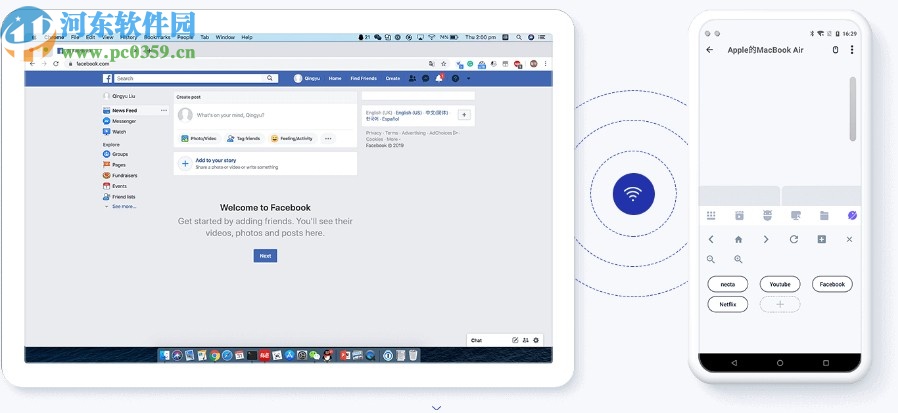This screenshot has width=898, height=413.
Task: Tap the first shortcut pill left of Youtube
Action: point(727,284)
